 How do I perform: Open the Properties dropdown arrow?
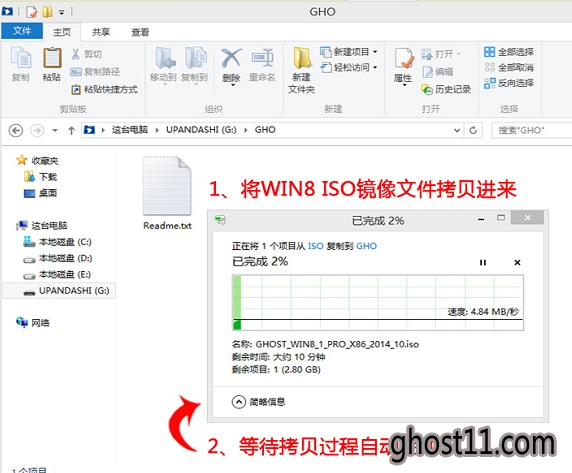404,85
